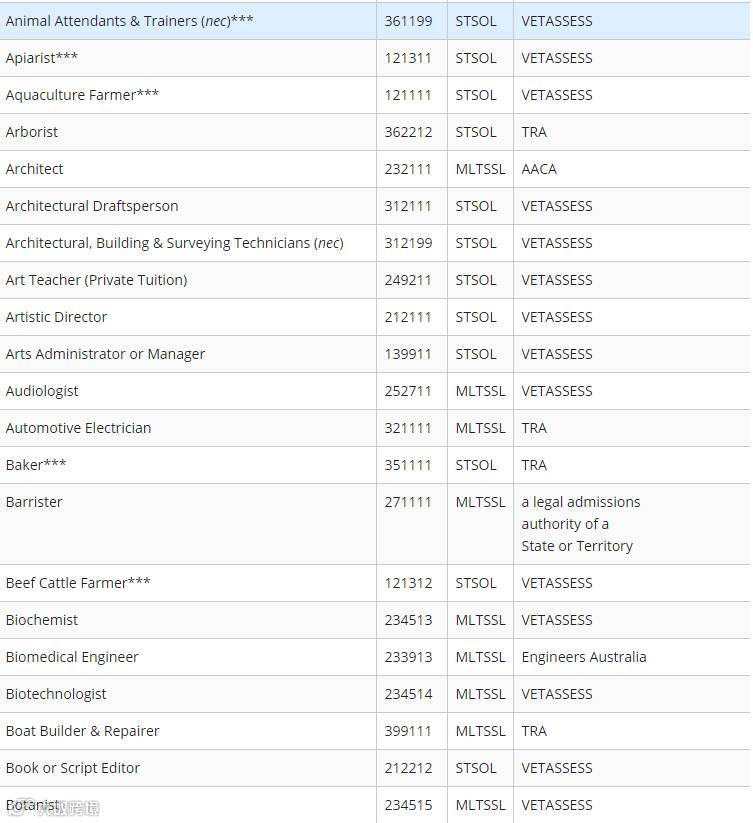This screenshot has height=823, width=753.
Task: Click Boat Builder & Repairer entry
Action: click(82, 731)
